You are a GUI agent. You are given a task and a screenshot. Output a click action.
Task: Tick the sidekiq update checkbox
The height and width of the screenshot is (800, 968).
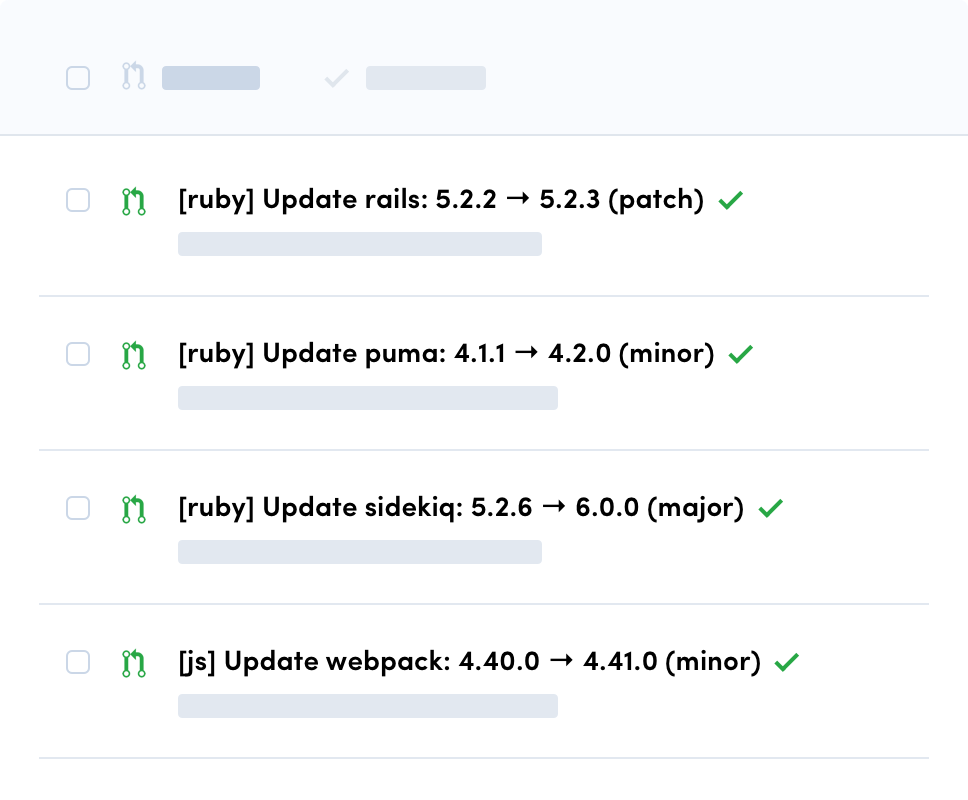(x=78, y=508)
